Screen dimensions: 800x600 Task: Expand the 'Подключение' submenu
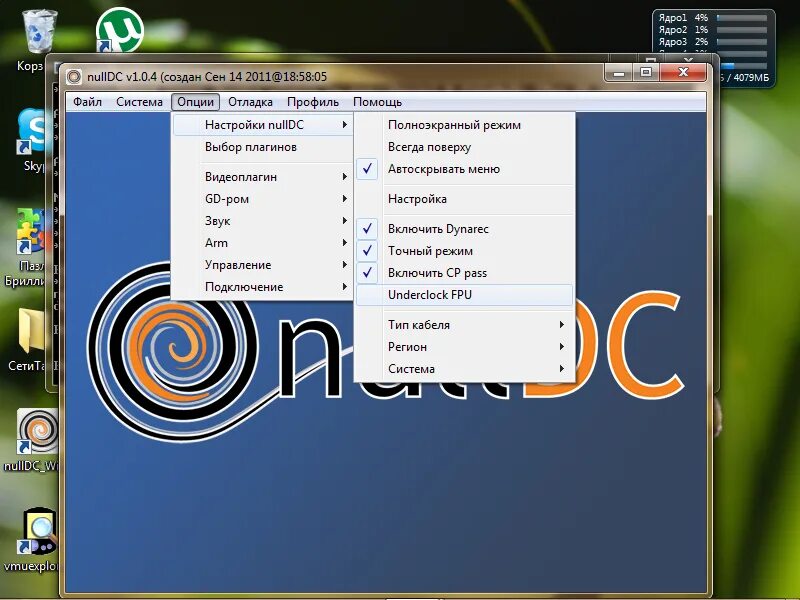(262, 286)
